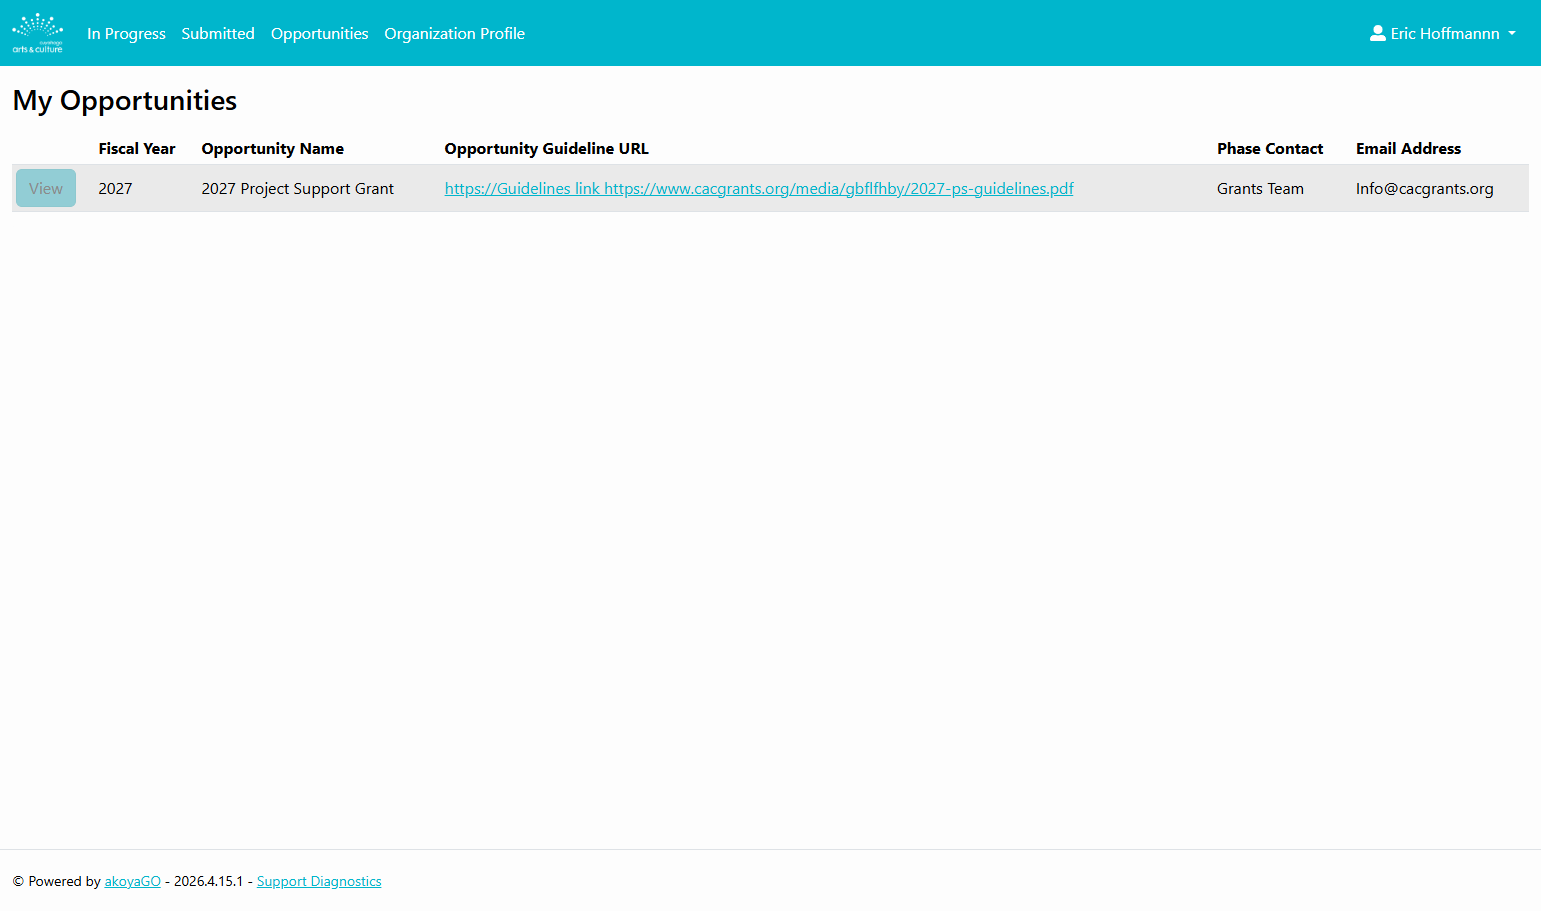Screen dimensions: 1541x911
Task: Click the Email Address column header
Action: [x=1408, y=148]
